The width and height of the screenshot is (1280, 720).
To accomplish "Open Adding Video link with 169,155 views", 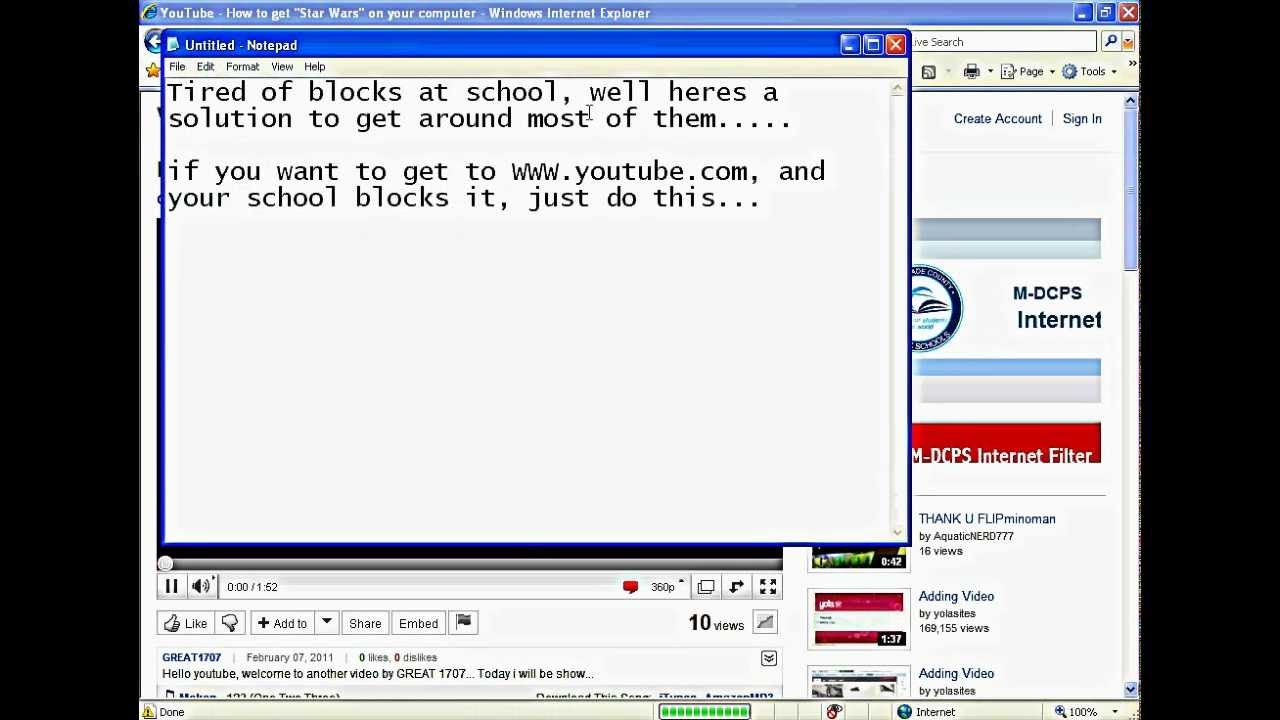I will pyautogui.click(x=956, y=597).
